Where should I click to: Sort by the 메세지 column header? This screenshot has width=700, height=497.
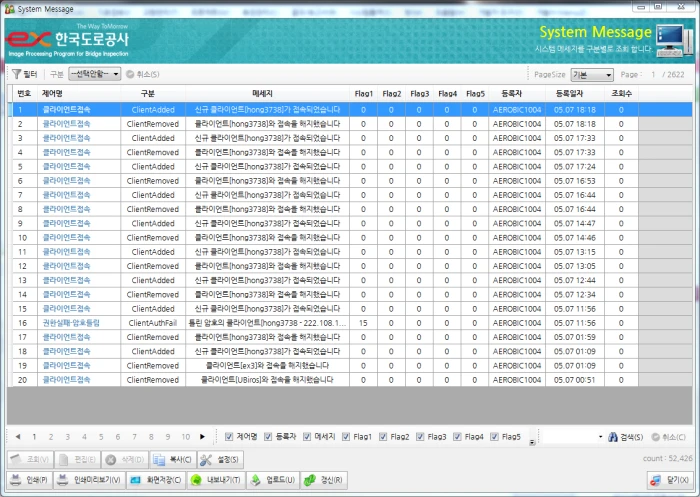pyautogui.click(x=267, y=93)
